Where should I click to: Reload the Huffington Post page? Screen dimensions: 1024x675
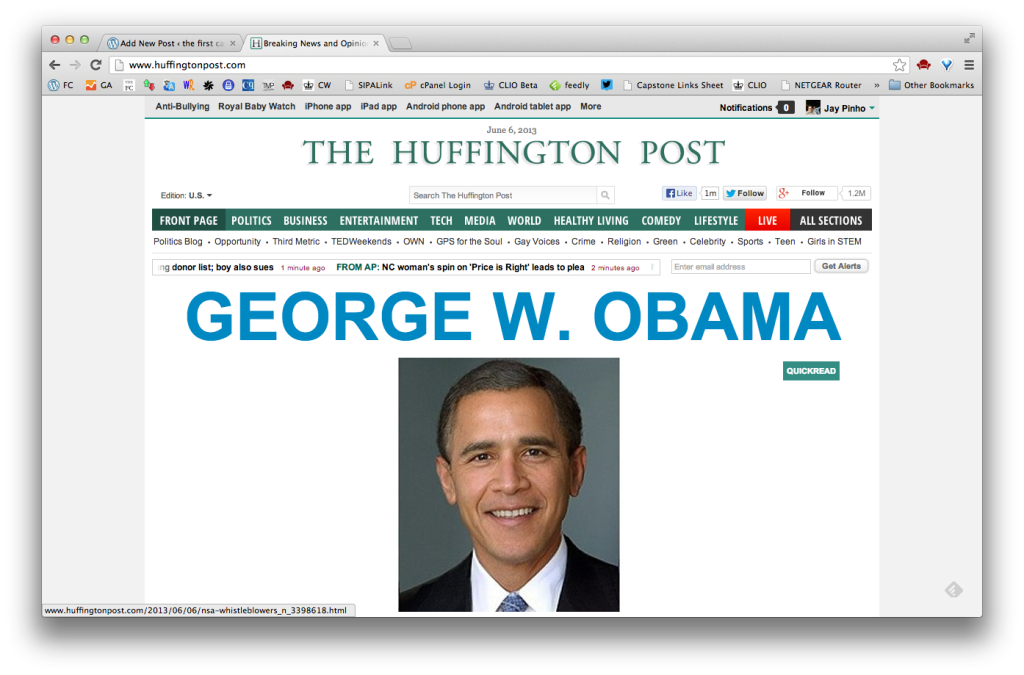click(x=95, y=65)
